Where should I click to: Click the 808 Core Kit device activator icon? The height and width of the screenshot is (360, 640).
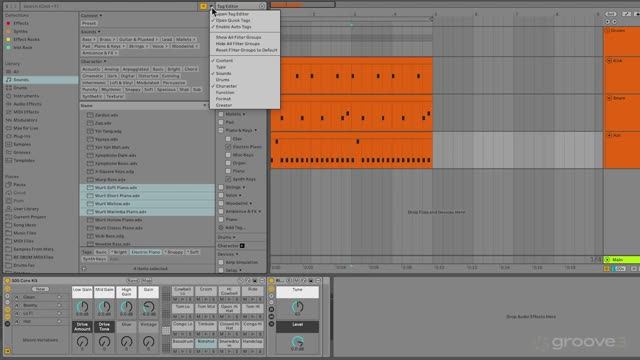(7, 281)
